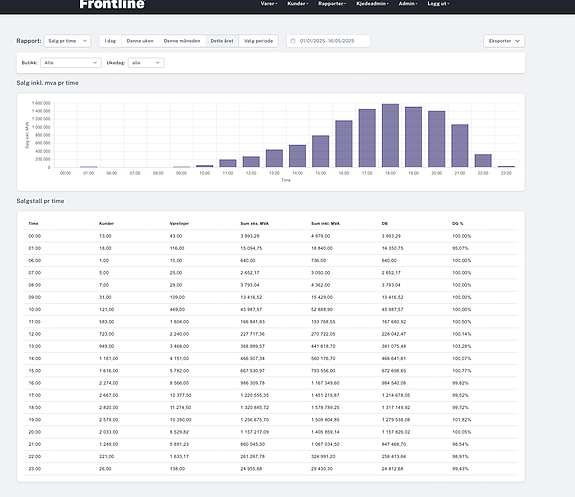Open the Kunder menu
Image resolution: width=575 pixels, height=497 pixels.
pos(298,4)
